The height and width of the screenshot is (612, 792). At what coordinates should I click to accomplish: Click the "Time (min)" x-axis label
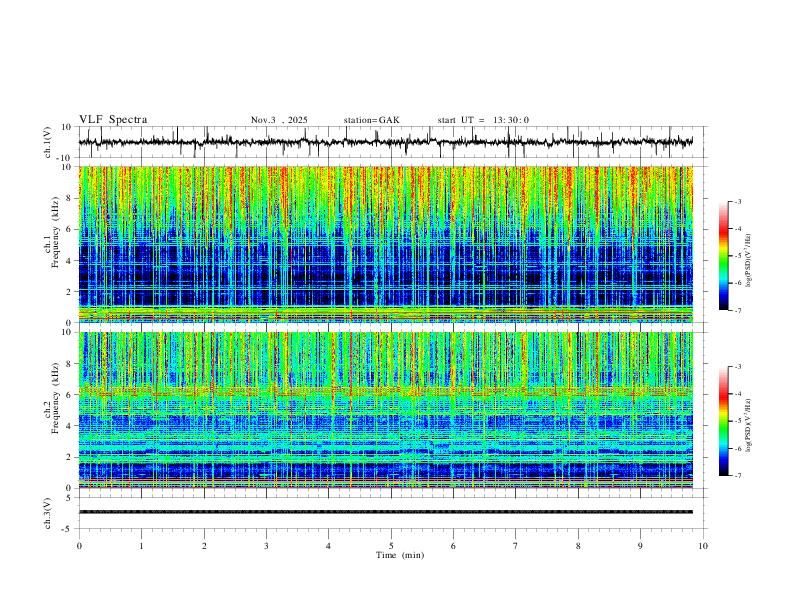400,555
